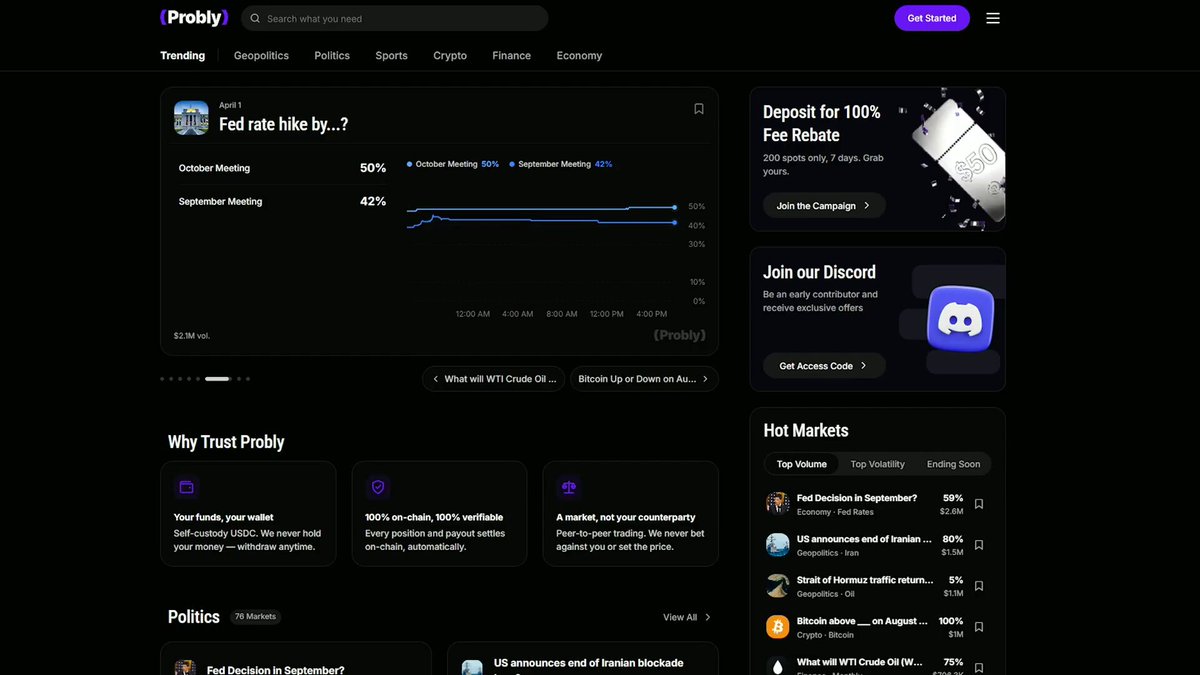The image size is (1200, 675).
Task: Open the Fed rate hike building thumbnail
Action: click(191, 118)
